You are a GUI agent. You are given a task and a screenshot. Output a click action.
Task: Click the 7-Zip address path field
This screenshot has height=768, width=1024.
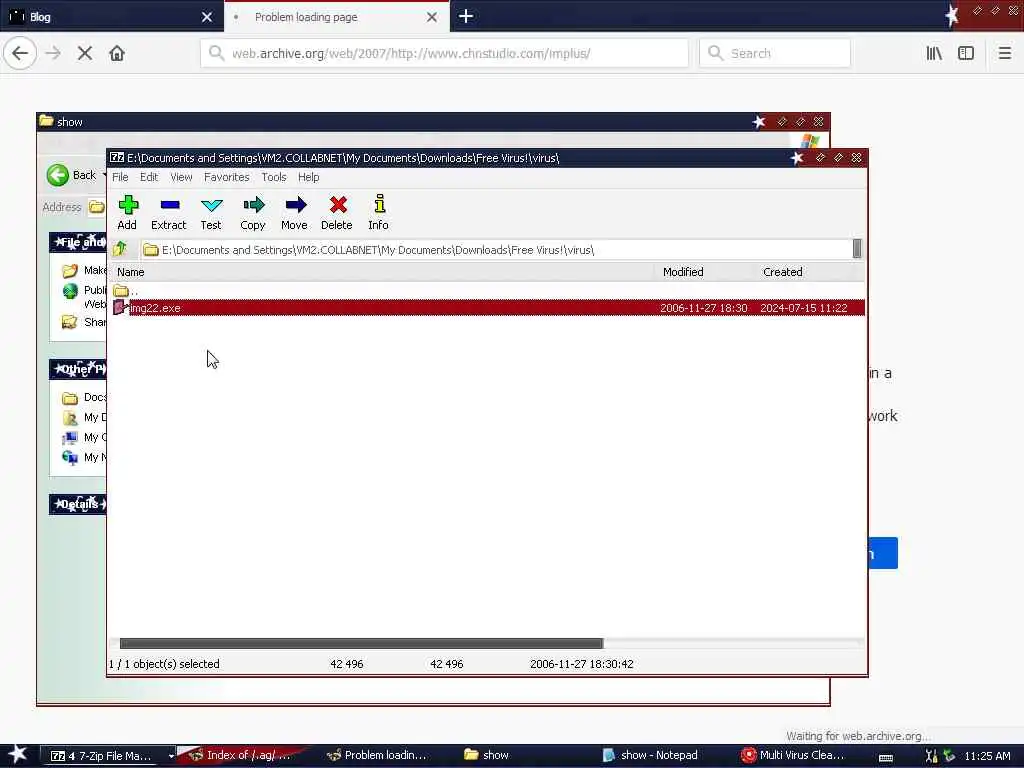496,249
